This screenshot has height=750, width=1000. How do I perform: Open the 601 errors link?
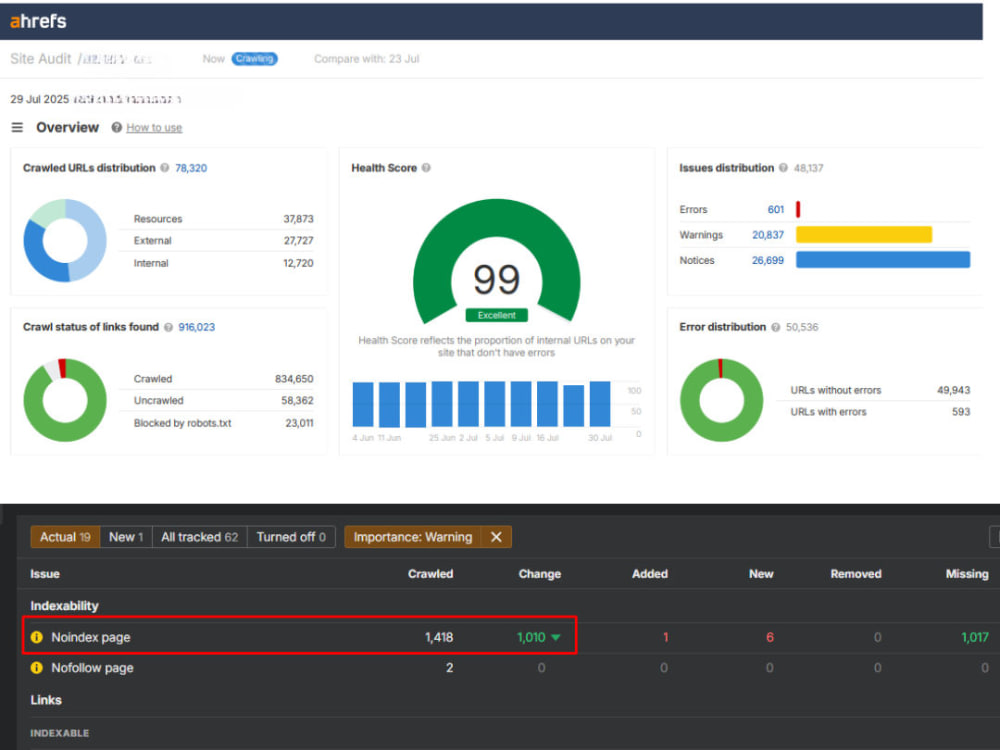click(x=776, y=209)
